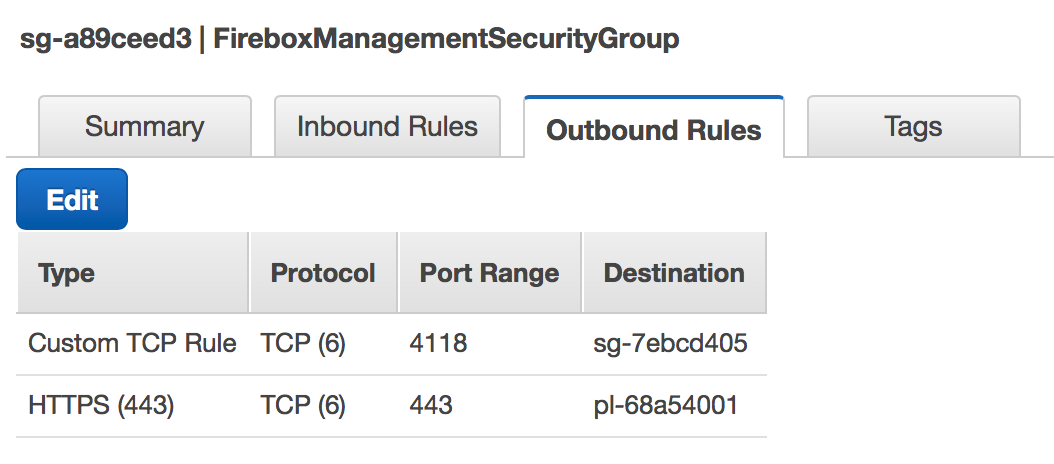
Task: Go to the Tags tab
Action: 913,127
